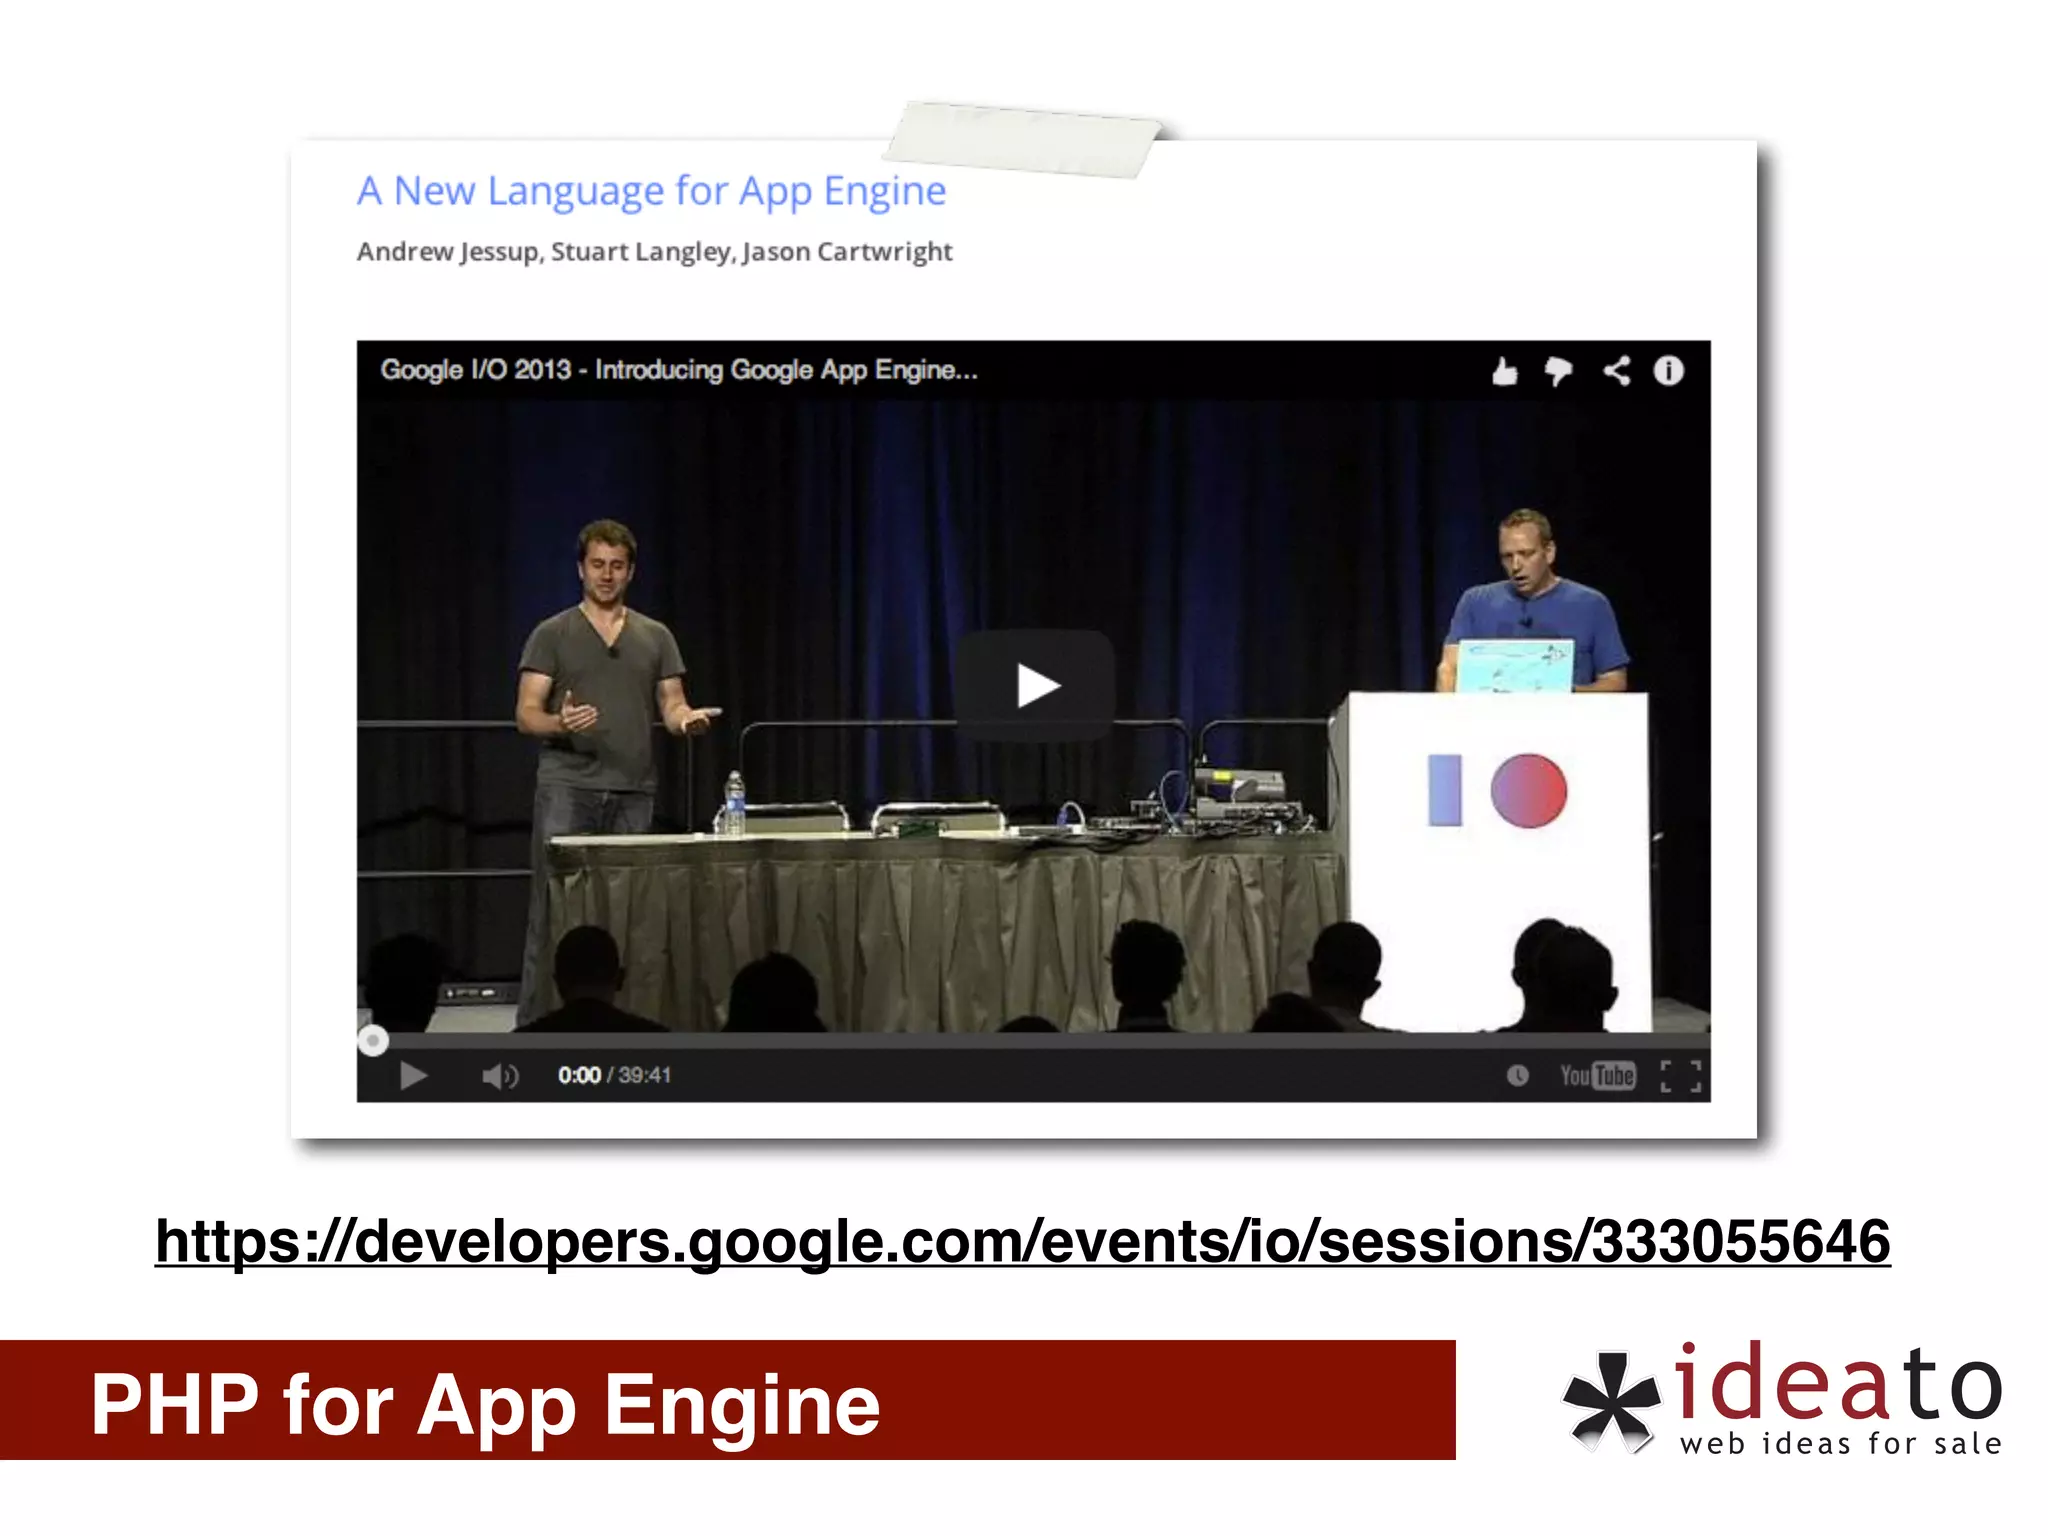Screen dimensions: 2048x1536
Task: Enter fullscreen with the corner brackets icon
Action: (x=1681, y=1076)
